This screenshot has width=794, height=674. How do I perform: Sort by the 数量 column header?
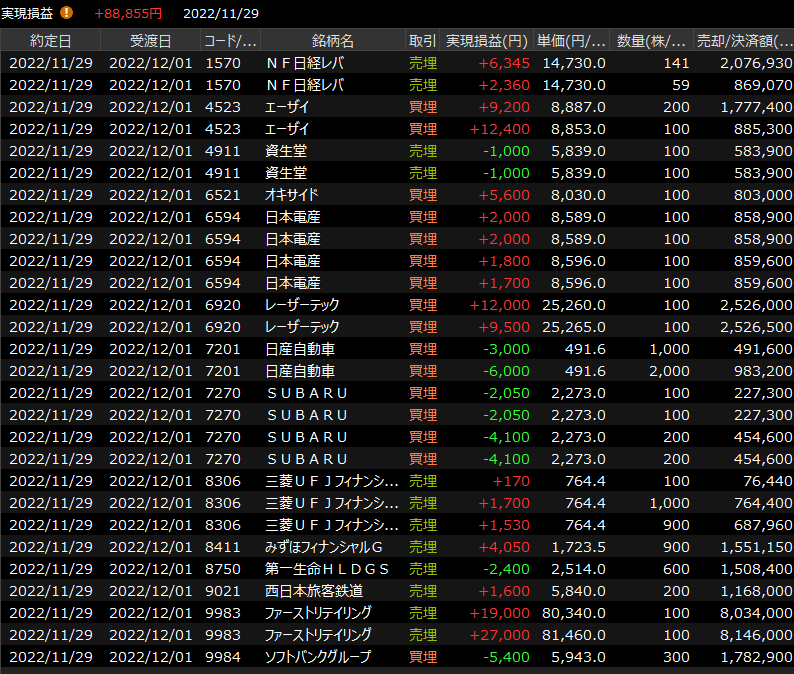tap(651, 41)
